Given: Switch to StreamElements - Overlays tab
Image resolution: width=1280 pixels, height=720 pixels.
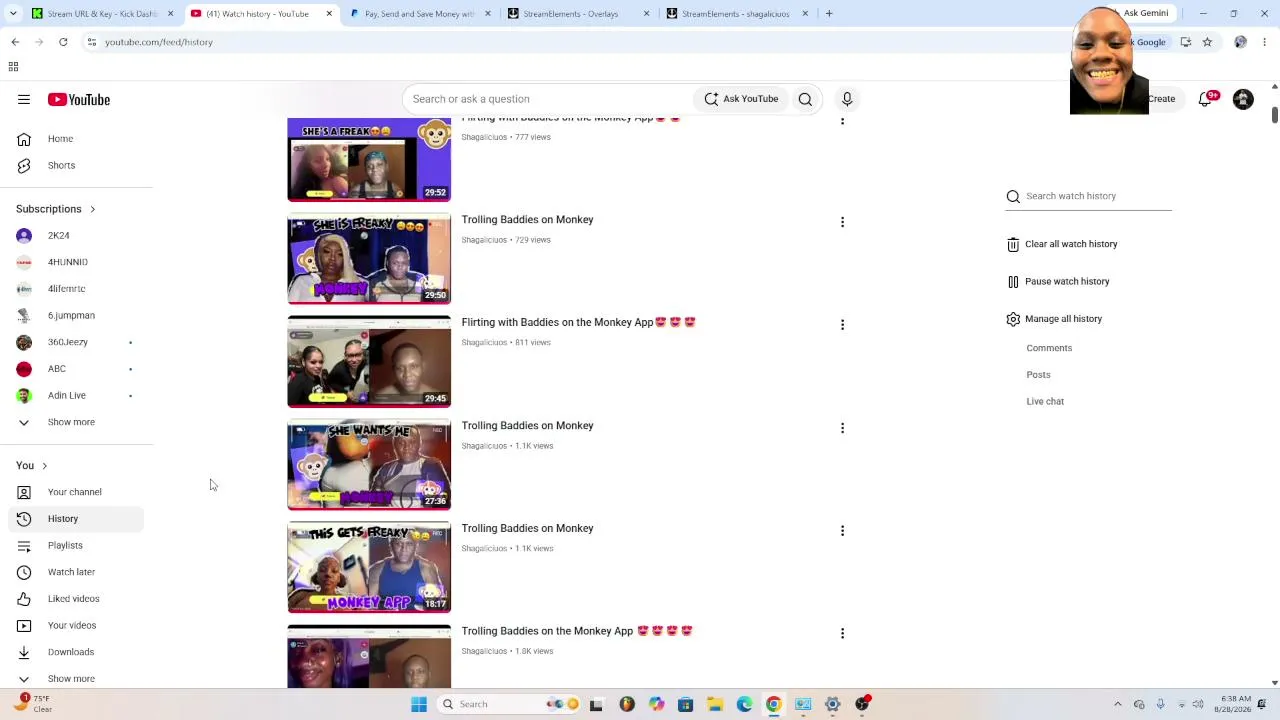Looking at the screenshot, I should coord(578,14).
